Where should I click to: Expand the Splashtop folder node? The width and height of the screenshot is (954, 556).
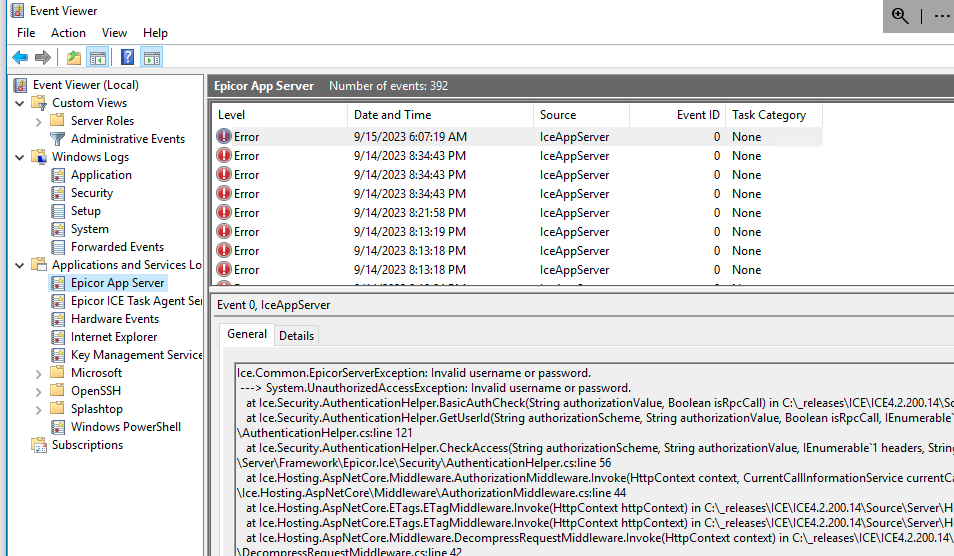pyautogui.click(x=38, y=410)
